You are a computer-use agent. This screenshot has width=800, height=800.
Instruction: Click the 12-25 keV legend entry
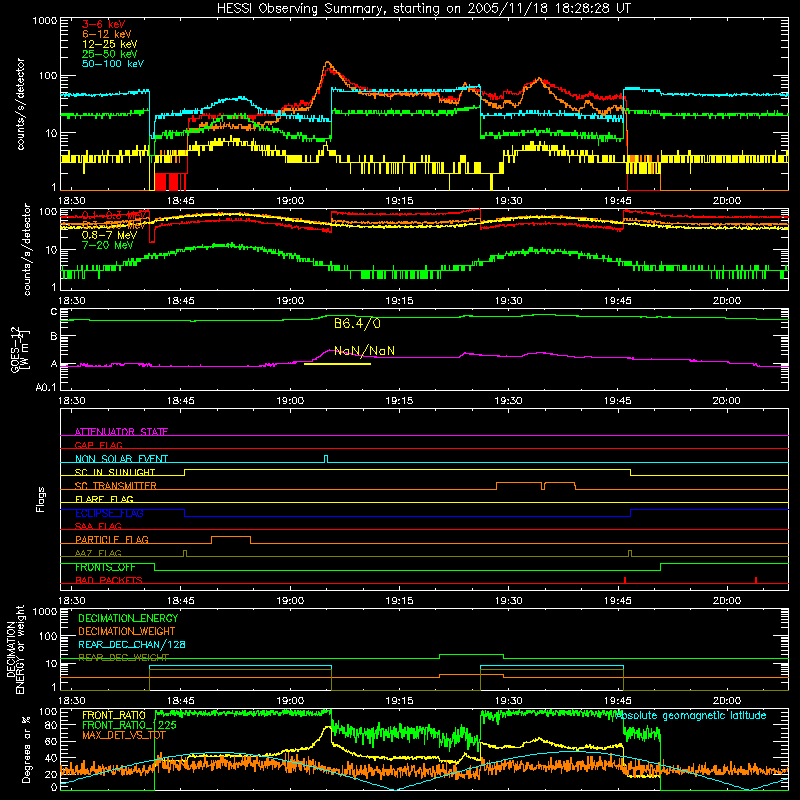click(110, 44)
